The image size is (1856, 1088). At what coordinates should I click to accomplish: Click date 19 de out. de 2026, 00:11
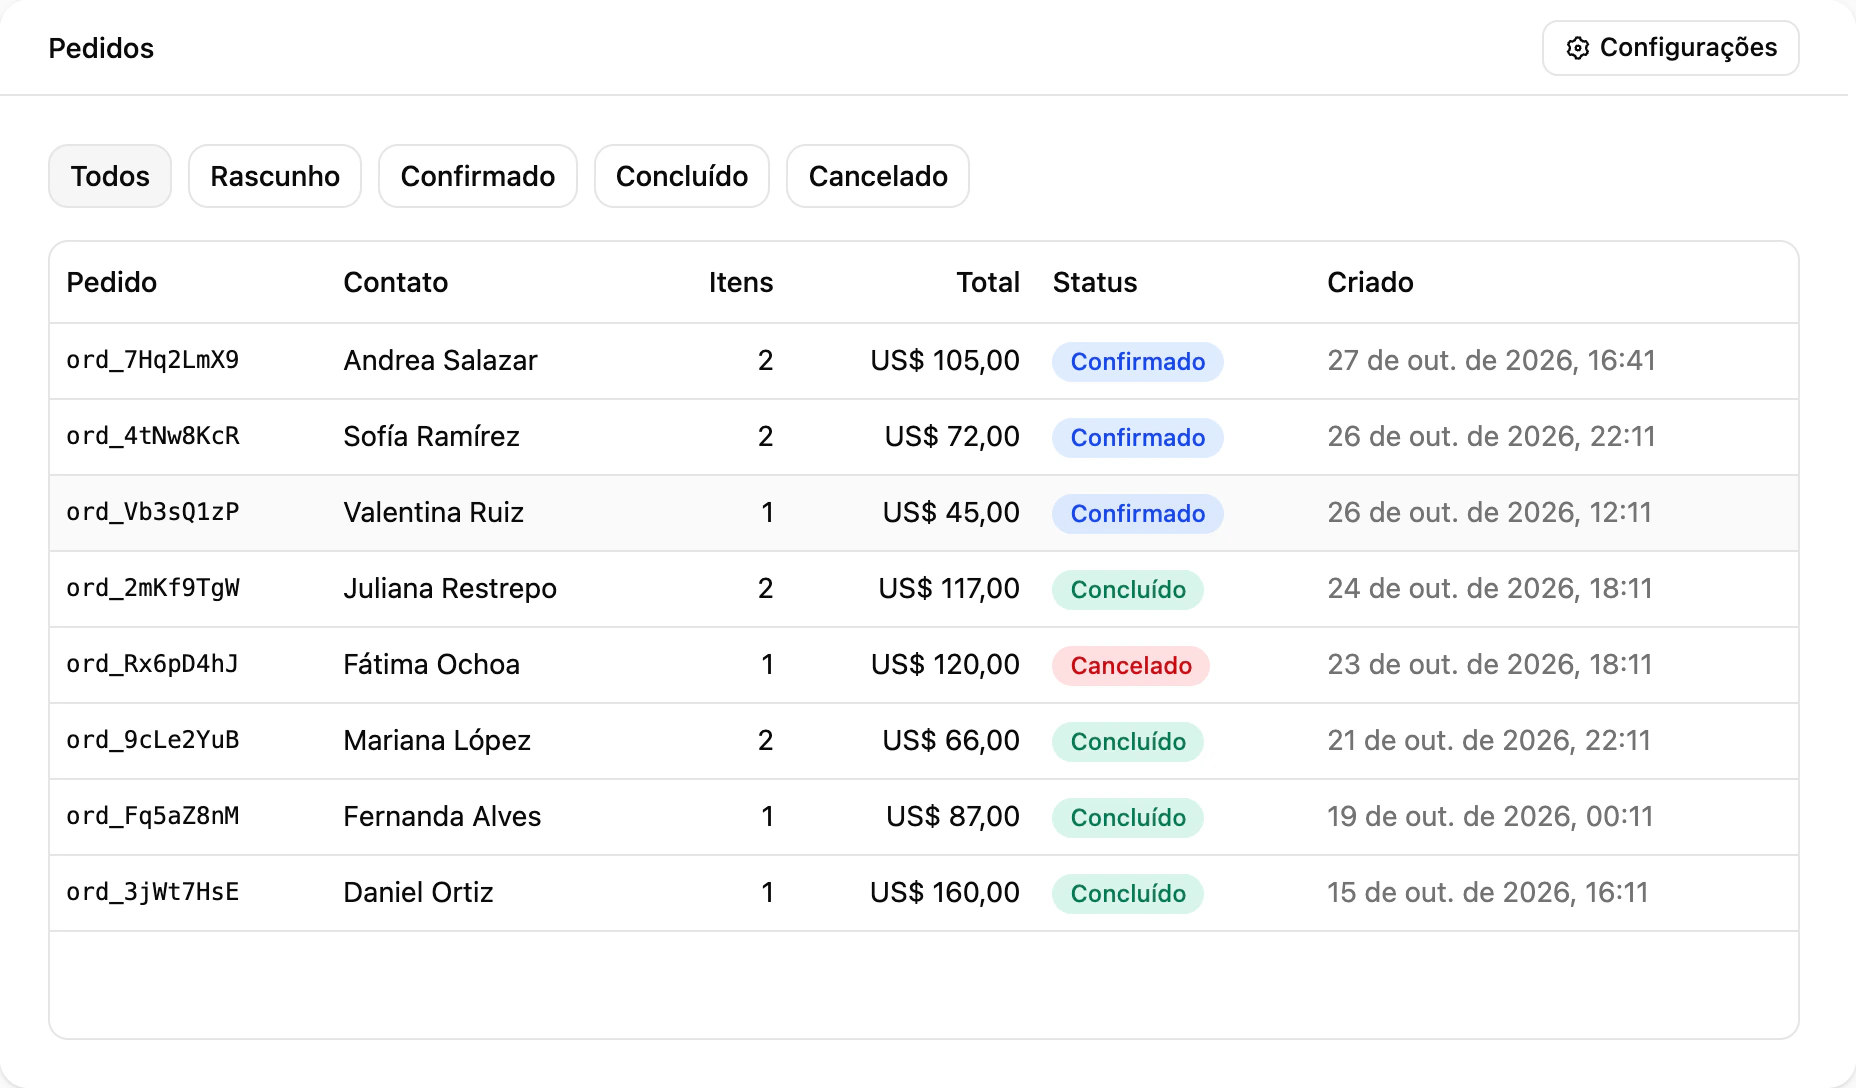1490,816
